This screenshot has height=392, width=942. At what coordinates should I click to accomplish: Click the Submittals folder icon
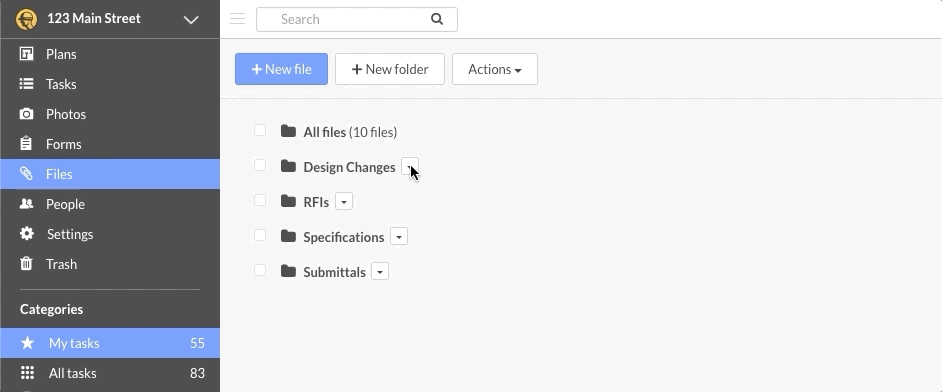tap(288, 271)
